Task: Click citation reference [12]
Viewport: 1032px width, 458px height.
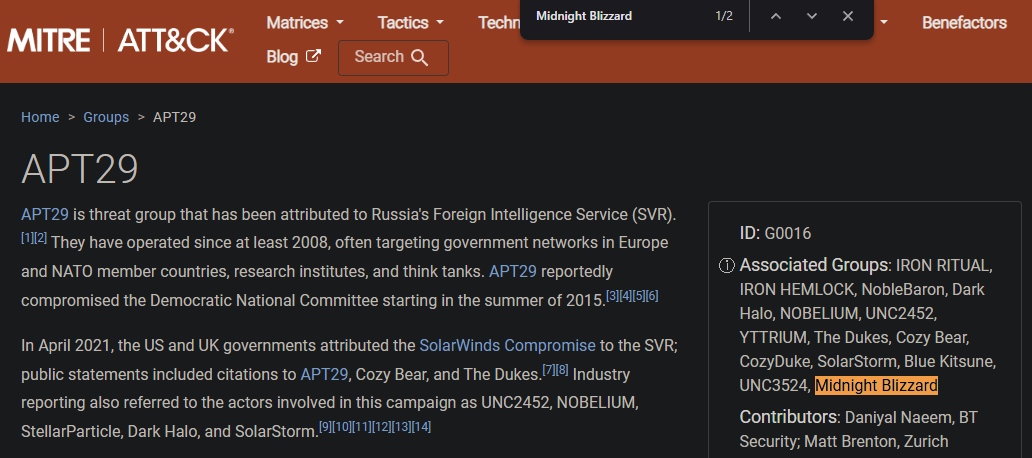Action: (381, 426)
